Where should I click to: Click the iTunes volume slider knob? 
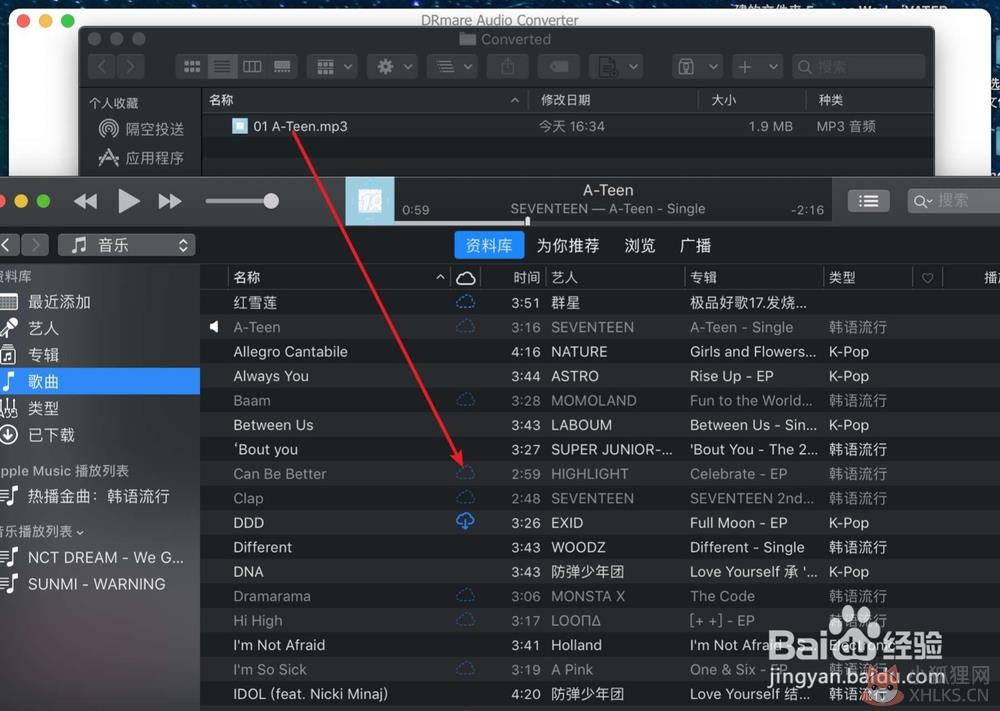(271, 201)
